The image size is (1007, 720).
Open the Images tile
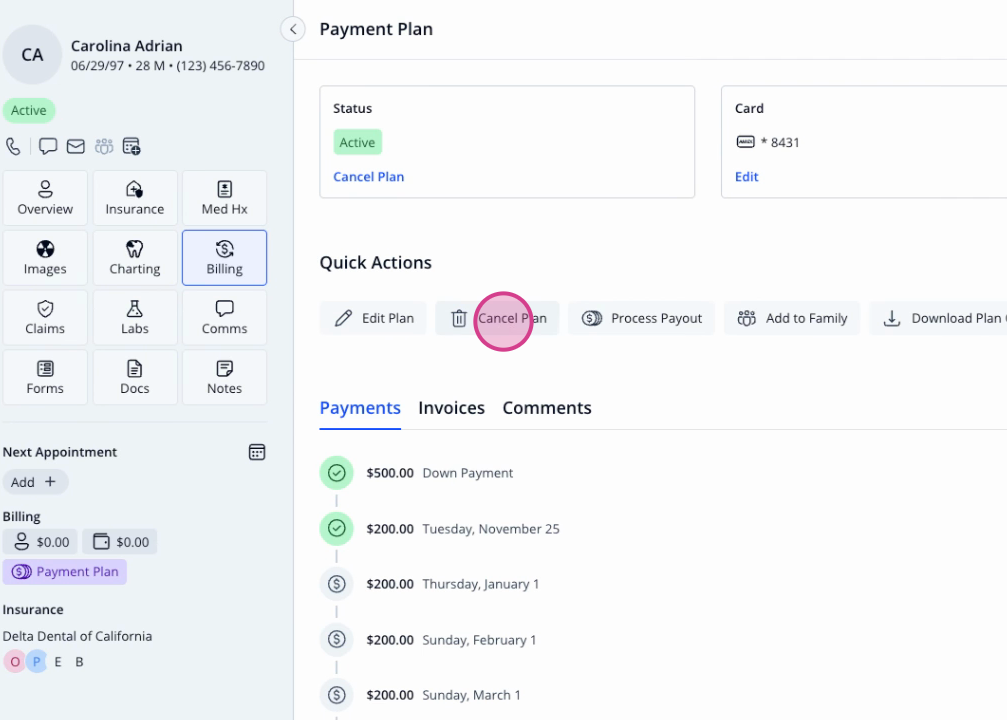(x=45, y=258)
